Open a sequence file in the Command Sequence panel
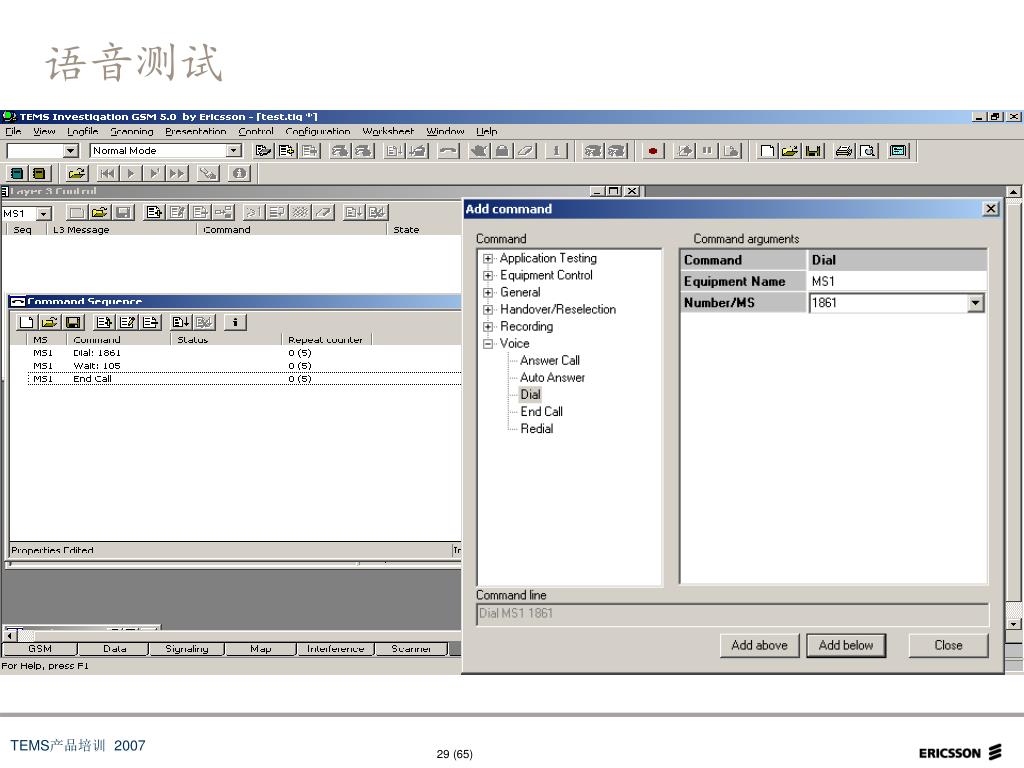The image size is (1024, 768). click(x=50, y=322)
